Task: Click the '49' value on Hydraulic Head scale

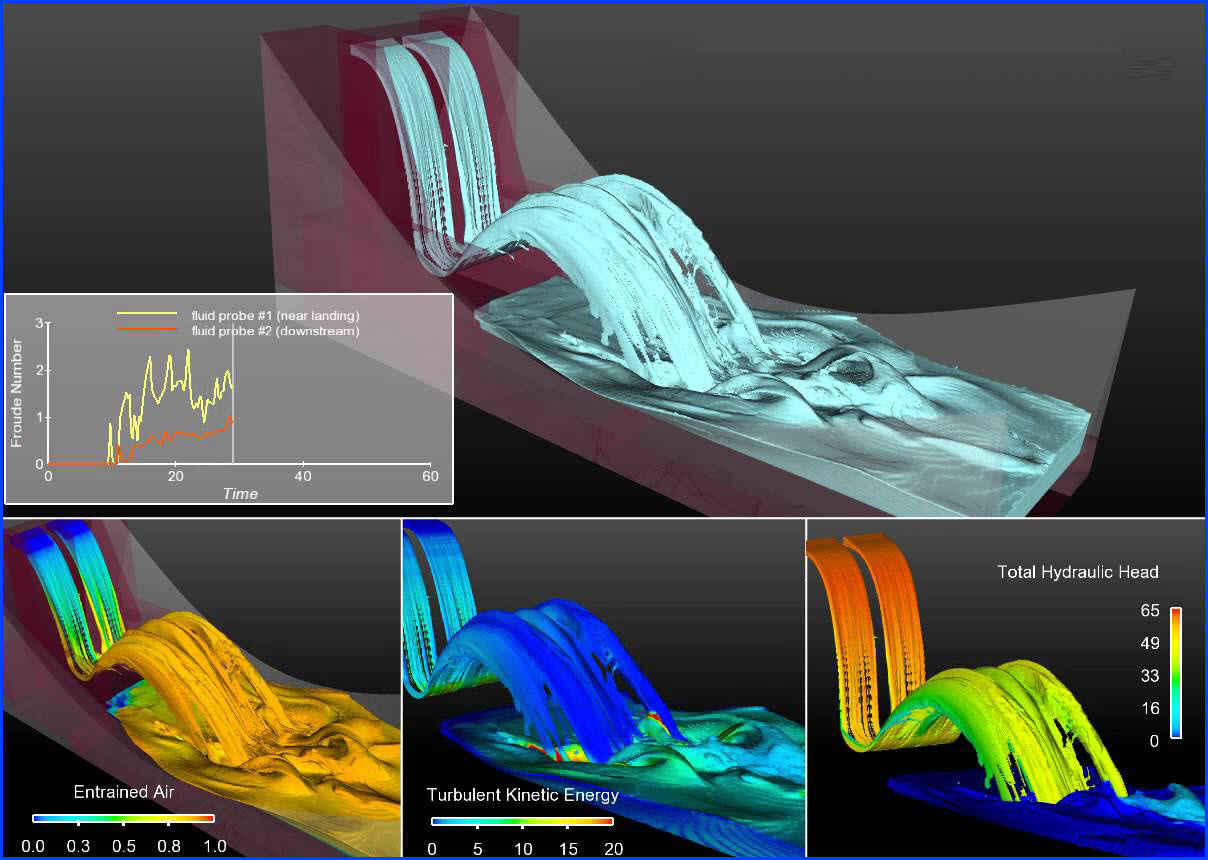Action: click(x=1150, y=643)
